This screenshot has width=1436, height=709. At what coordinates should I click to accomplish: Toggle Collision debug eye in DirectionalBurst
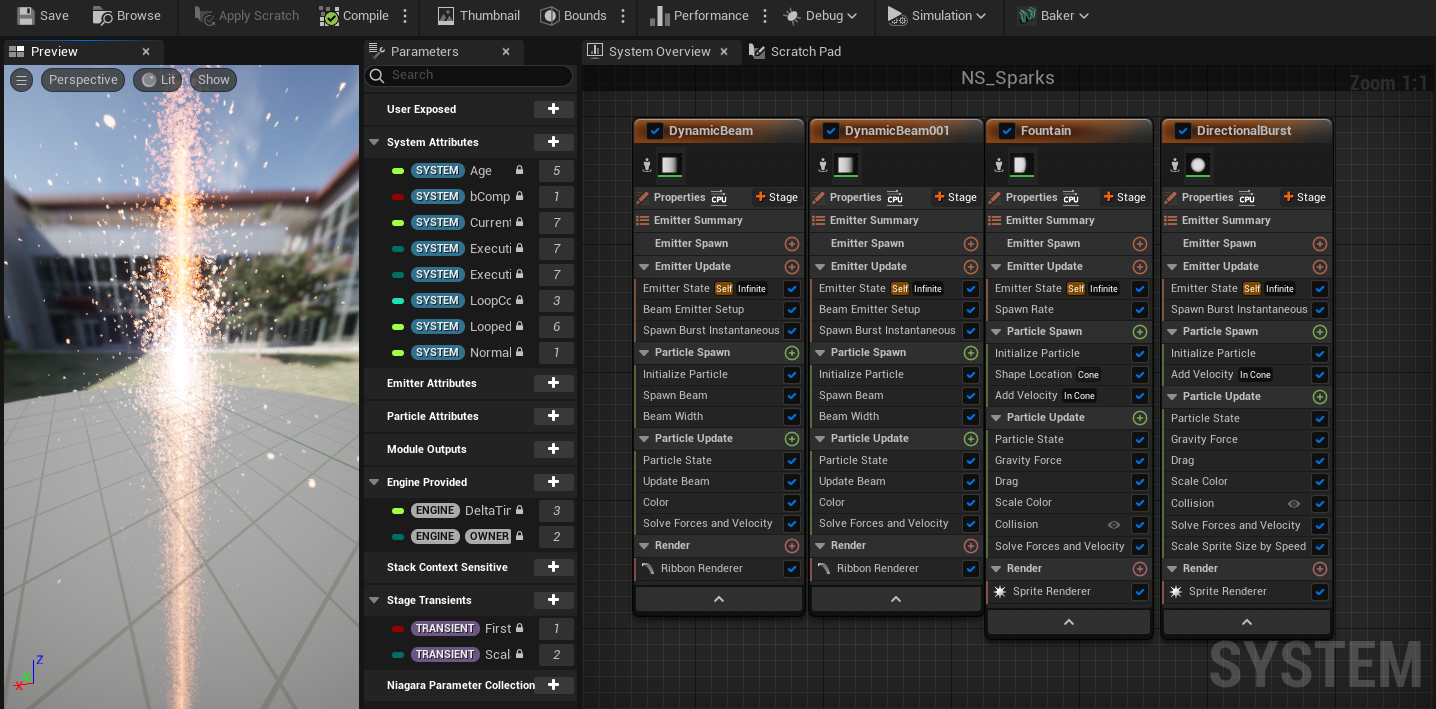pos(1294,504)
